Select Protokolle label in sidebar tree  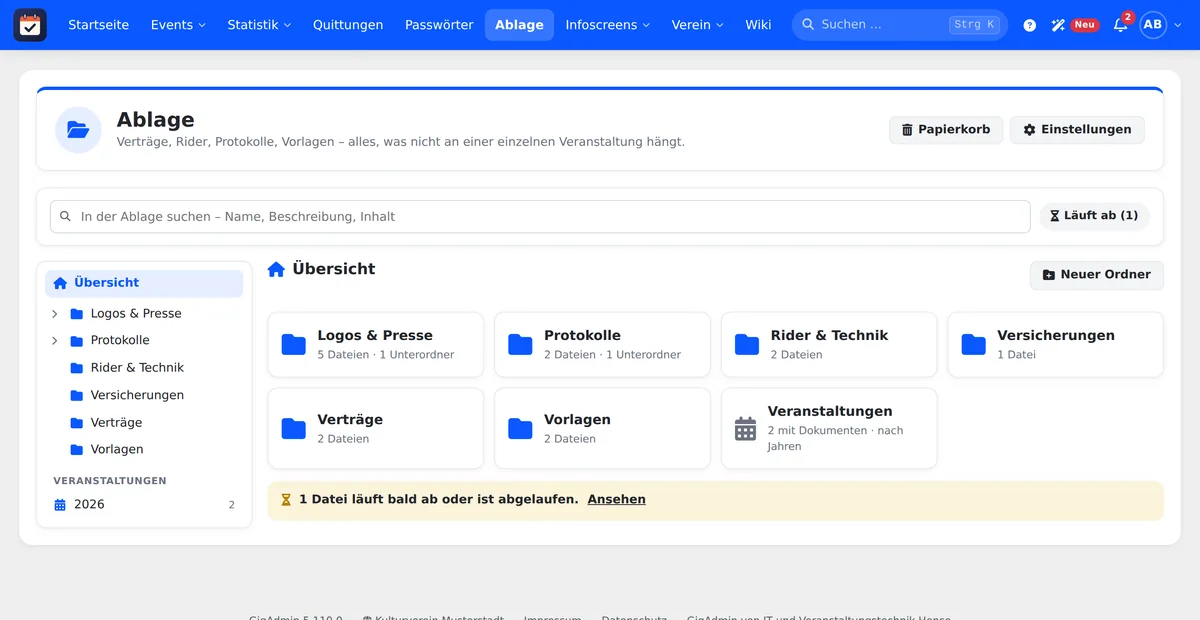[120, 341]
